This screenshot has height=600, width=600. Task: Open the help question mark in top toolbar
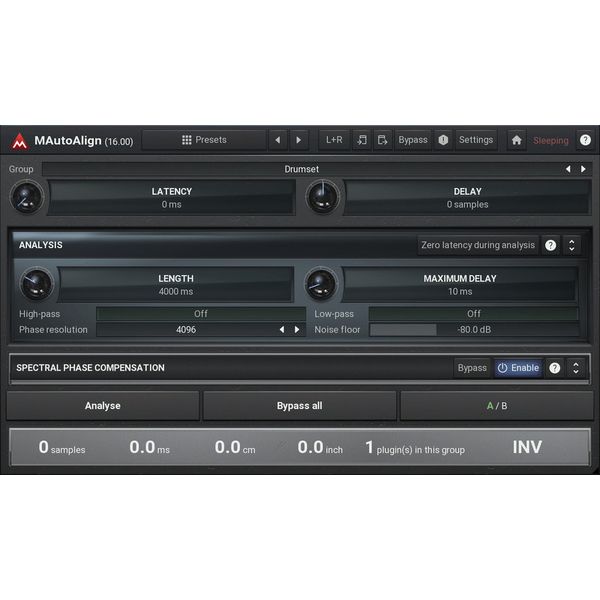(585, 140)
